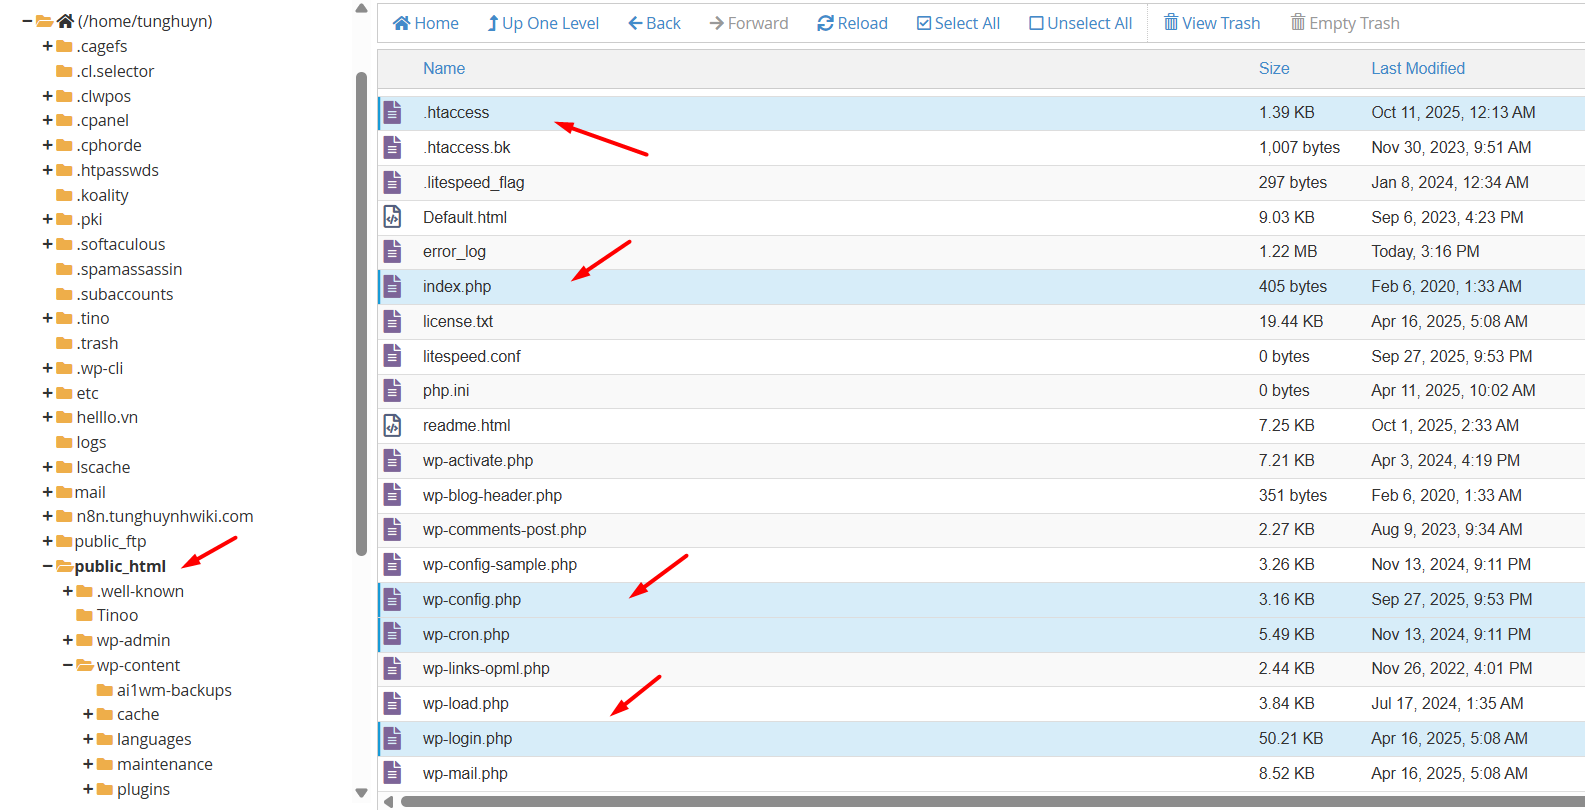This screenshot has height=810, width=1585.
Task: Click the home directory icon in the tree
Action: [65, 21]
